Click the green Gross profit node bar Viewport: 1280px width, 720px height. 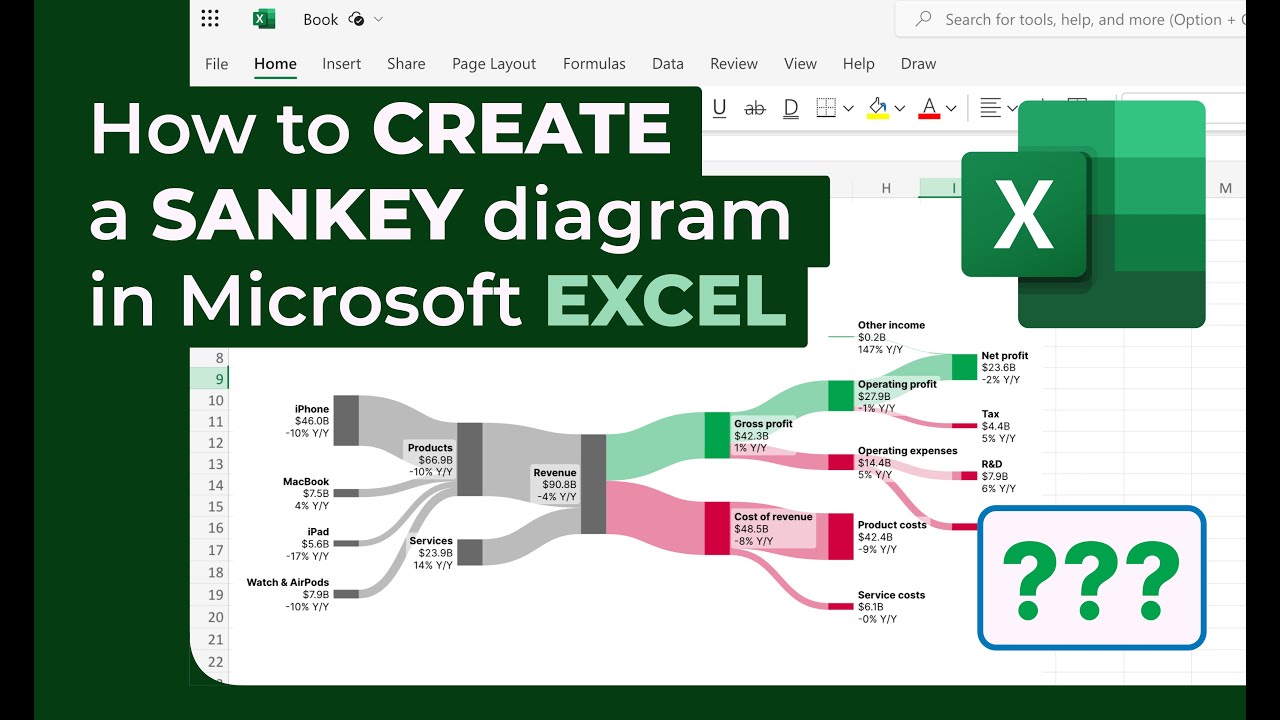[x=717, y=435]
